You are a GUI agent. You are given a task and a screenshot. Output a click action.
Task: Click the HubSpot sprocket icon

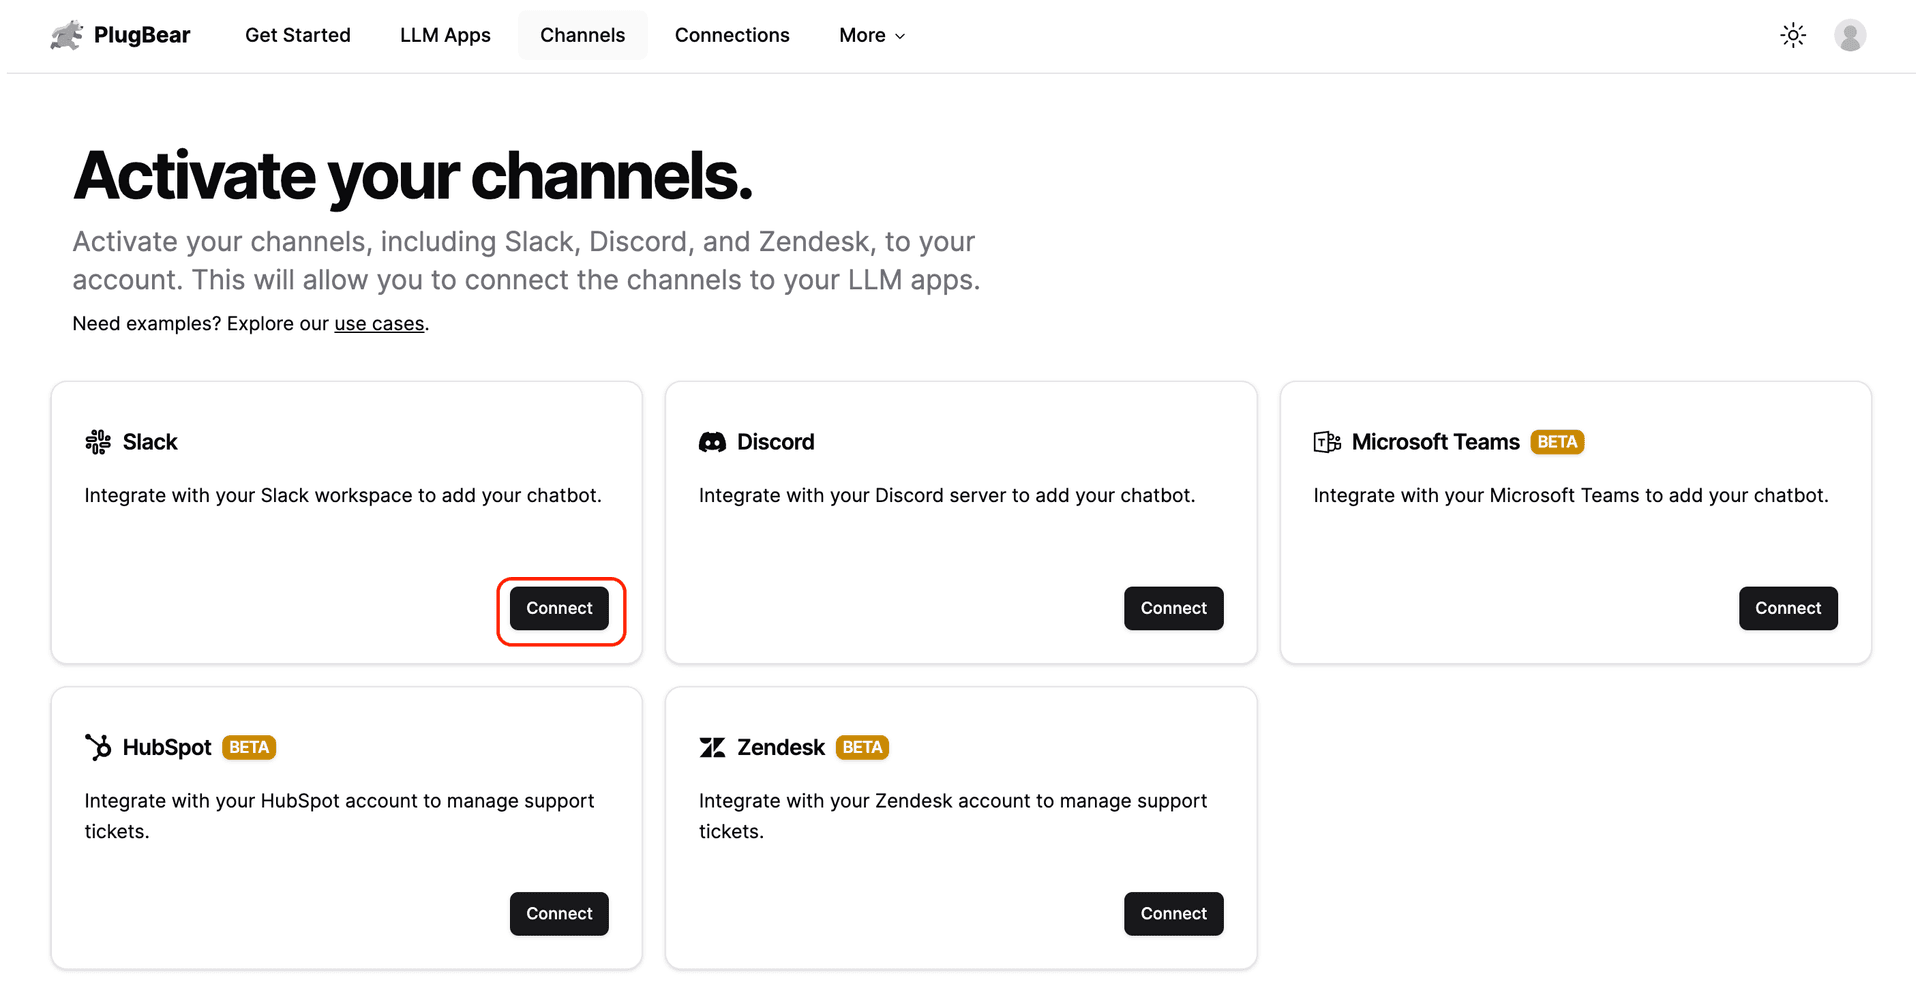click(98, 747)
